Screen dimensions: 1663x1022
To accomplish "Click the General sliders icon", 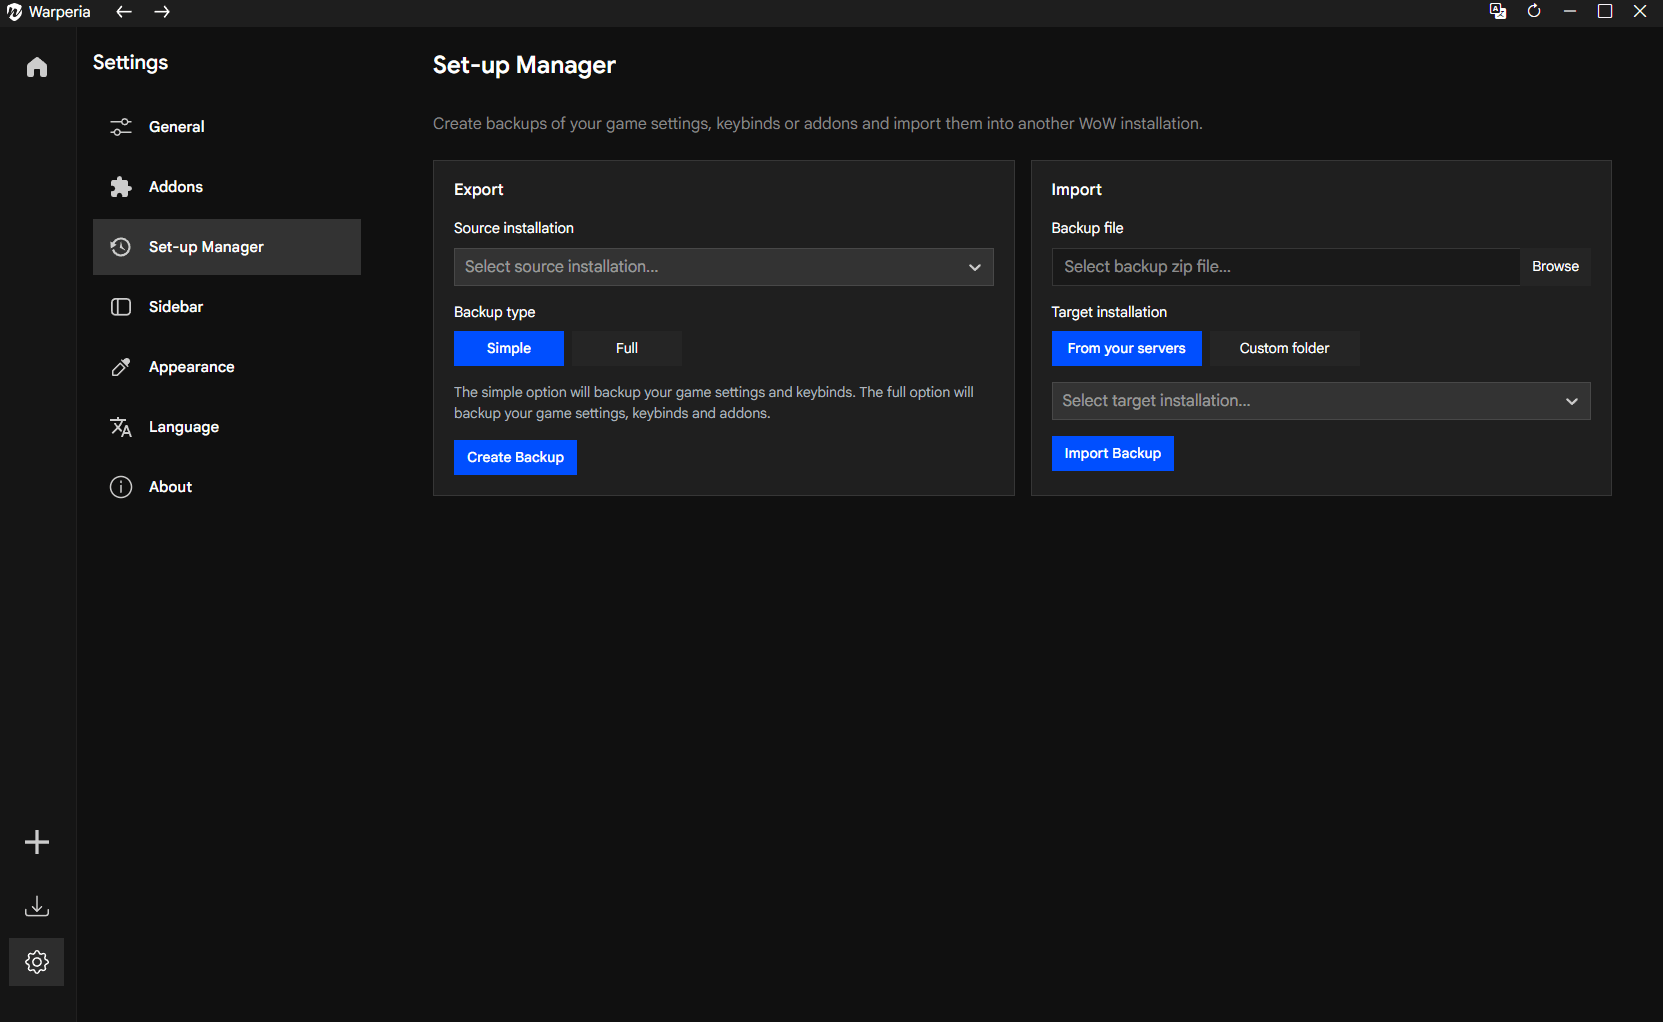I will (x=121, y=127).
